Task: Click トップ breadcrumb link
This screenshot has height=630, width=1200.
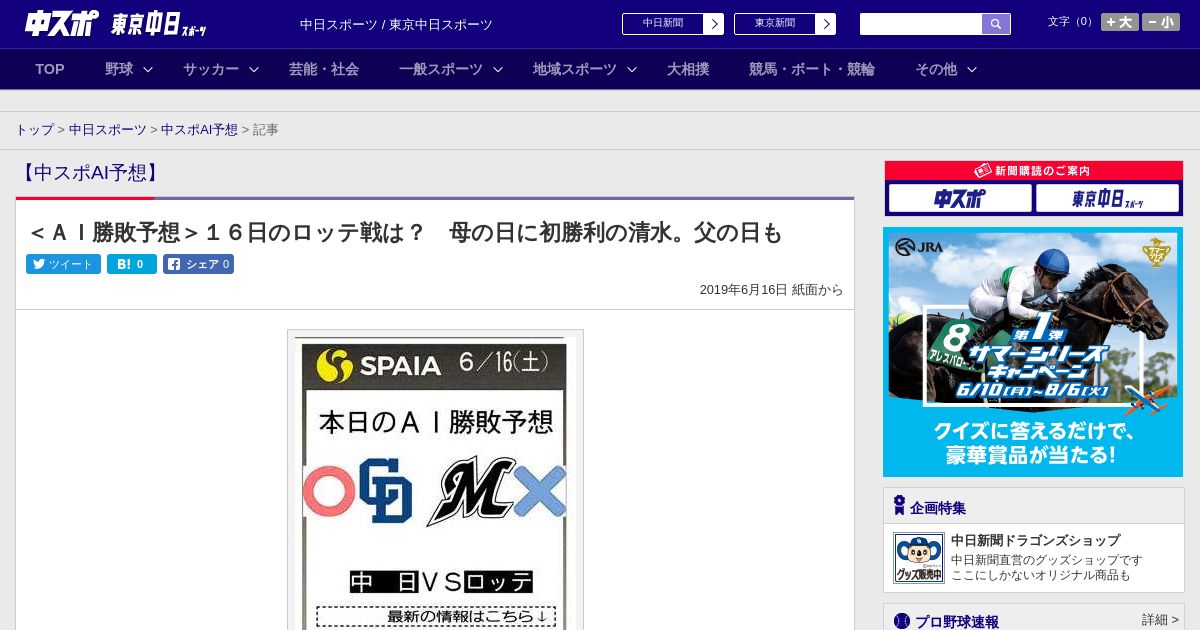Action: 35,130
